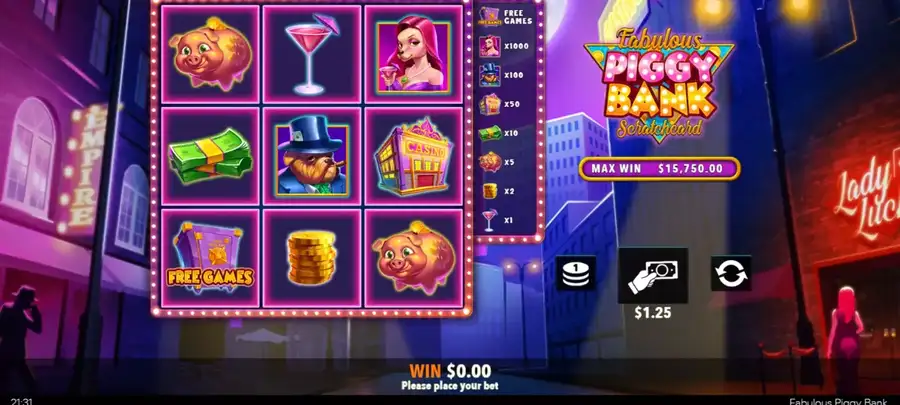Click the Max Win $15,750.00 banner
Viewport: 900px width, 405px height.
(660, 169)
